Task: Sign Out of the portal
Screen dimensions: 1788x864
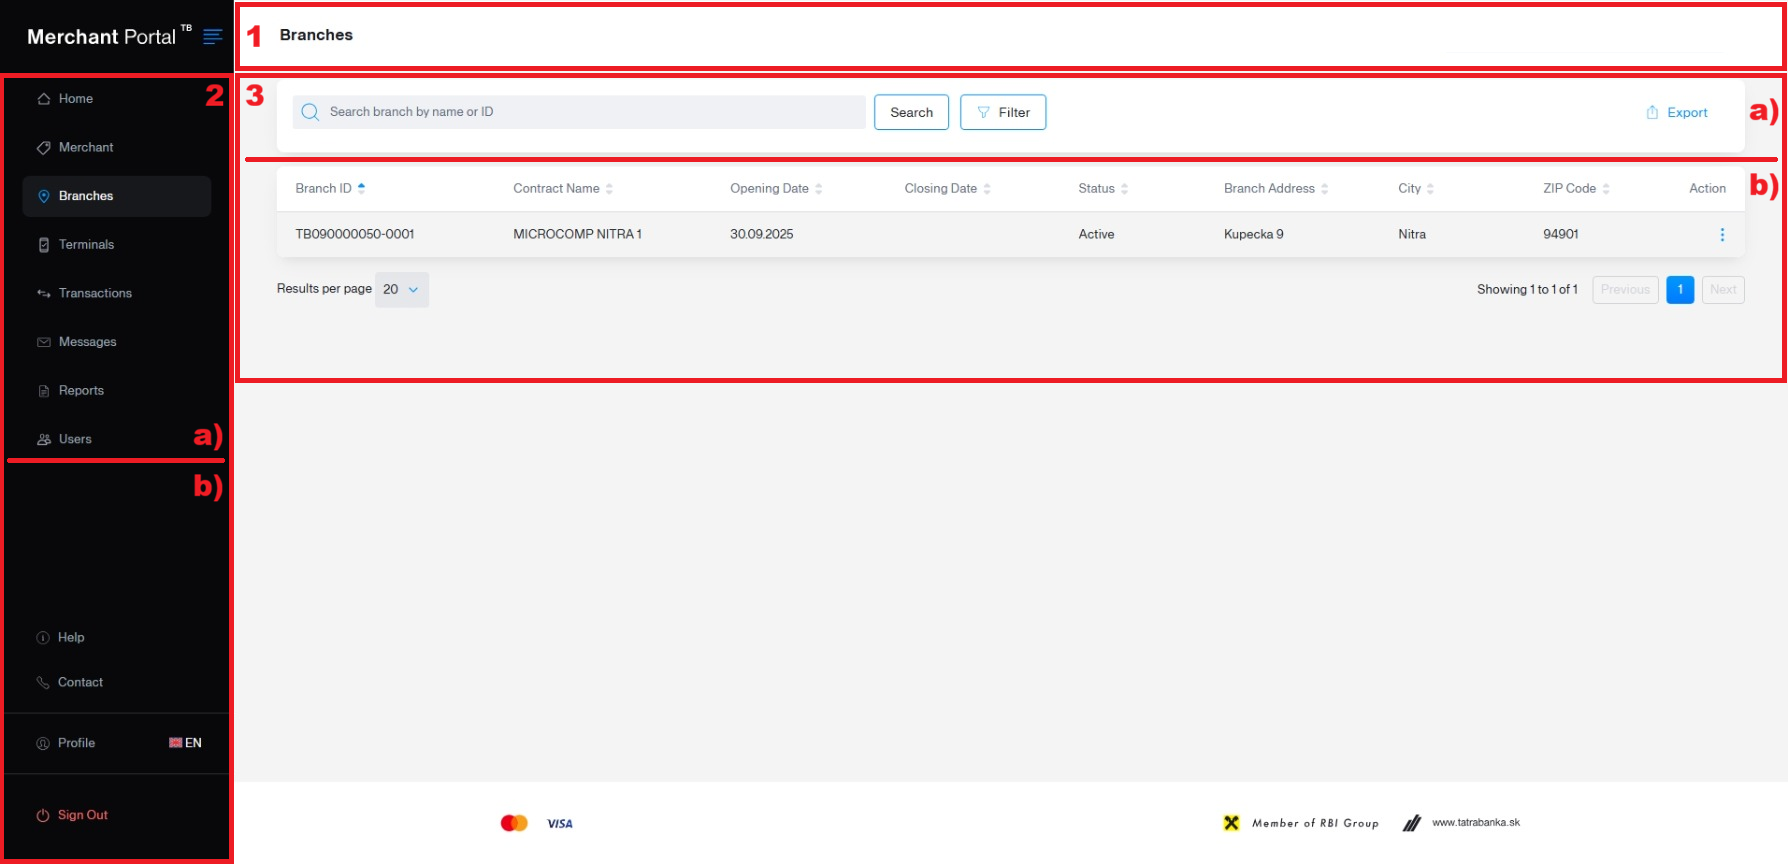Action: (x=82, y=816)
